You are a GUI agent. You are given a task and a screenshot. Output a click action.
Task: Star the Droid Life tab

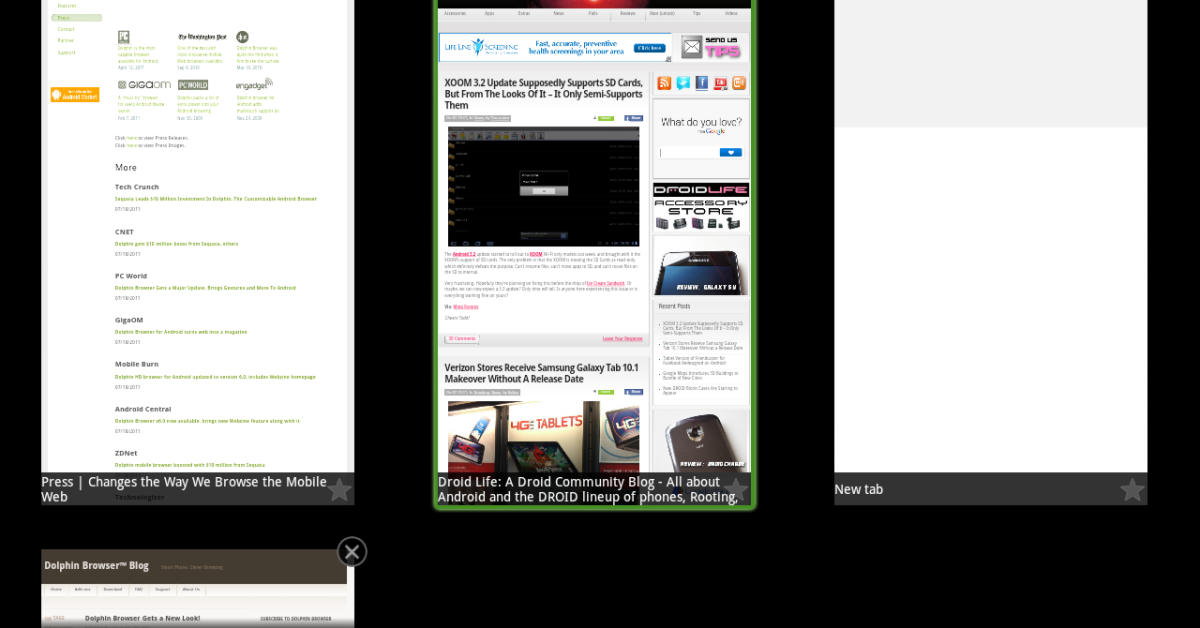735,490
